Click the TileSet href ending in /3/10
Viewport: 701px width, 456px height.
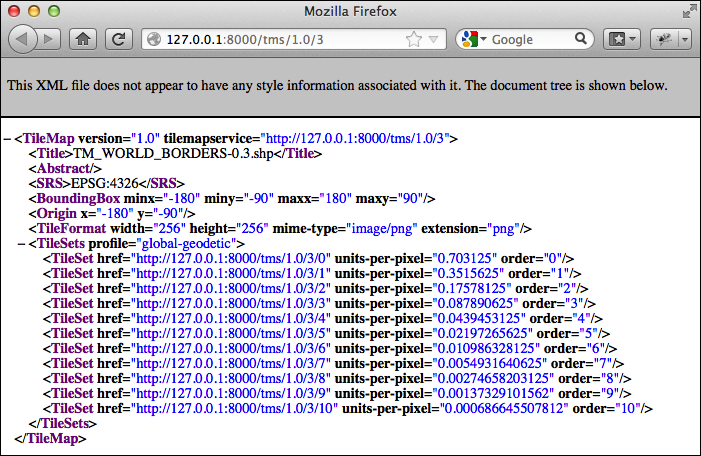coord(234,408)
